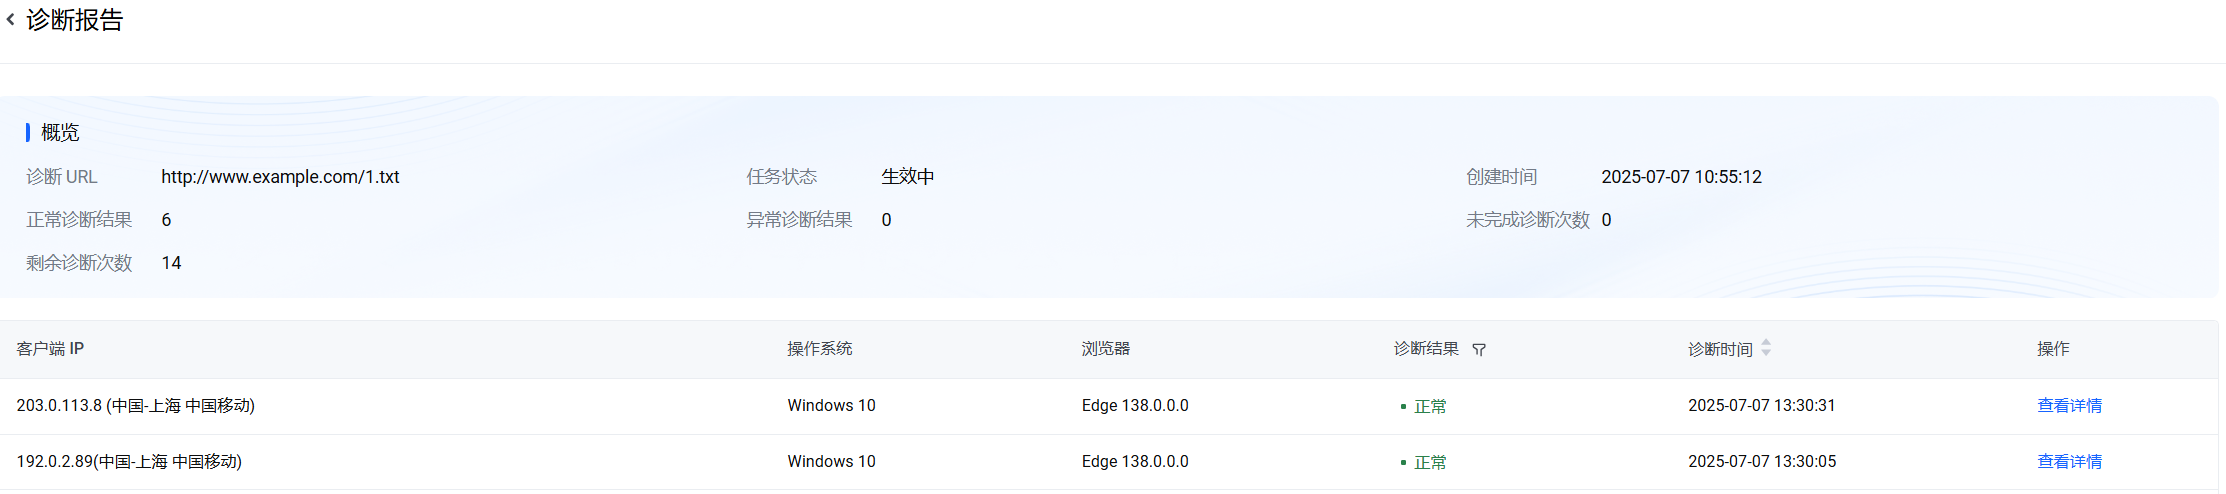Click the 操作 column header
This screenshot has width=2226, height=494.
click(2053, 349)
